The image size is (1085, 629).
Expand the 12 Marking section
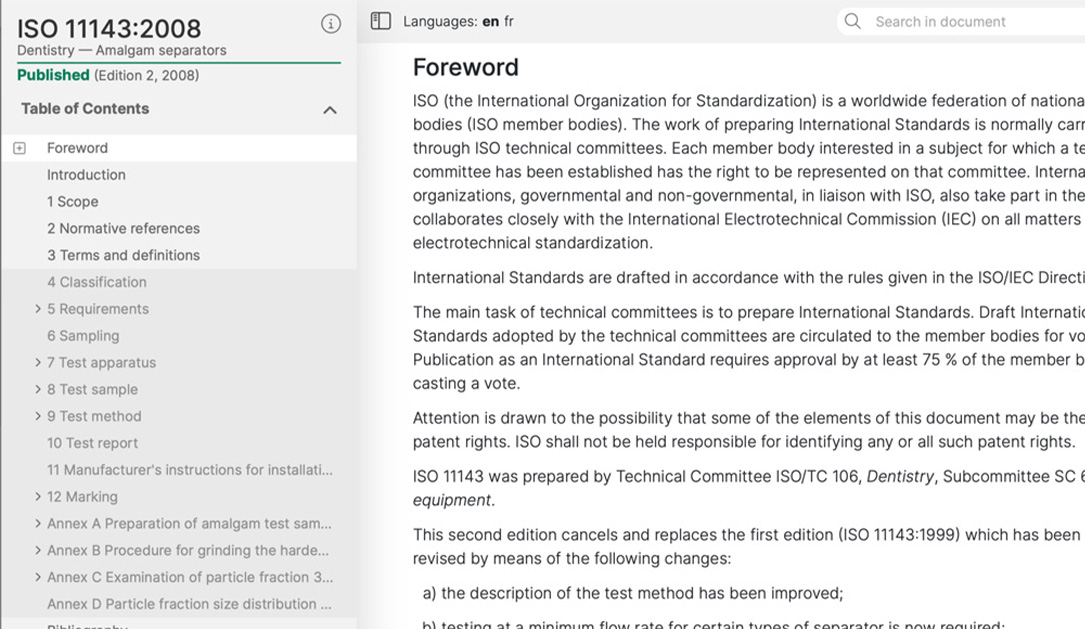[x=37, y=496]
